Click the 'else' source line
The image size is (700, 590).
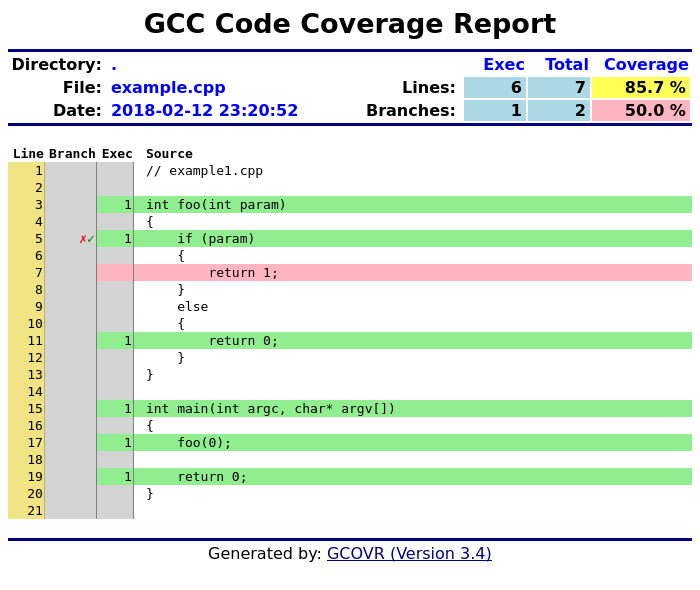point(192,307)
